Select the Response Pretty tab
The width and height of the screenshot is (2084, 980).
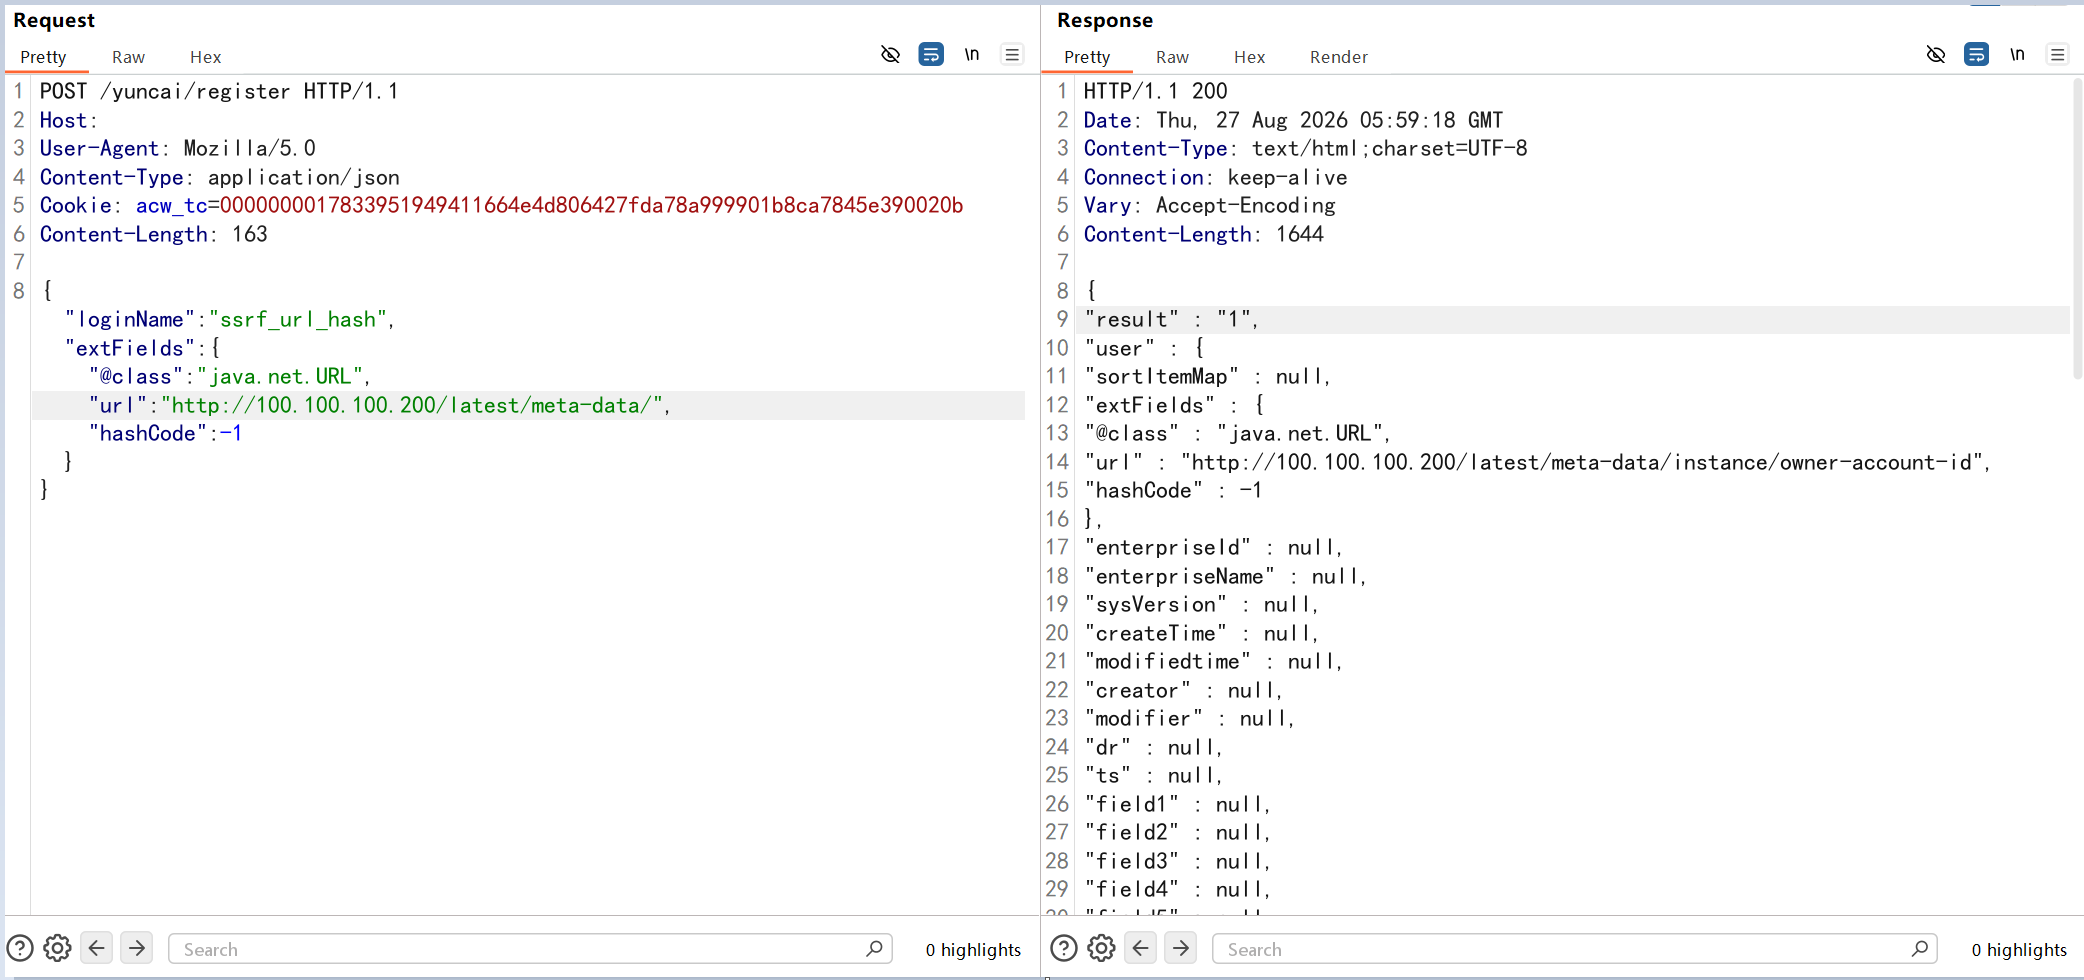coord(1087,57)
